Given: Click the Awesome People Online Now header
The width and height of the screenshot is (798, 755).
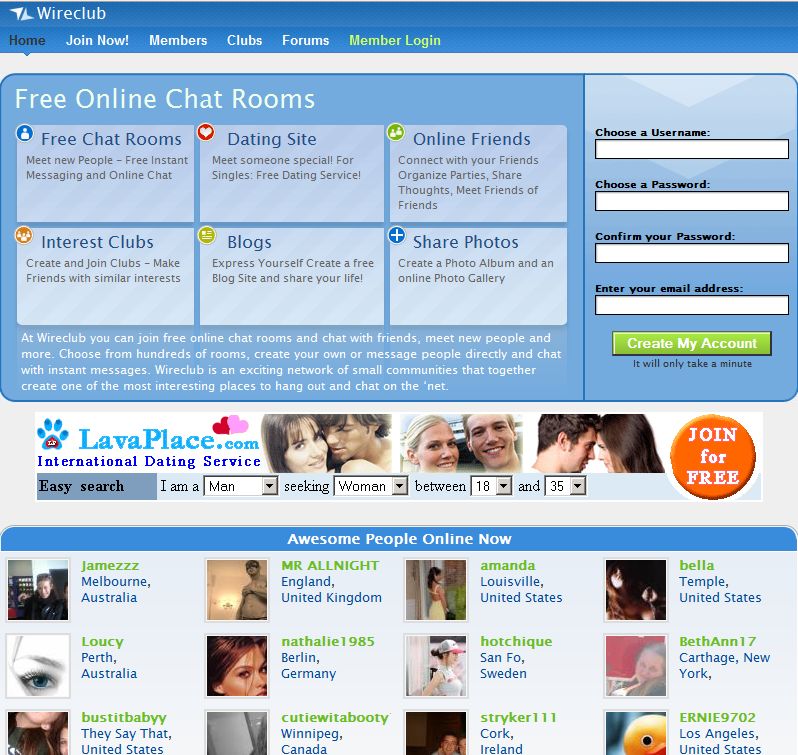Looking at the screenshot, I should (399, 539).
